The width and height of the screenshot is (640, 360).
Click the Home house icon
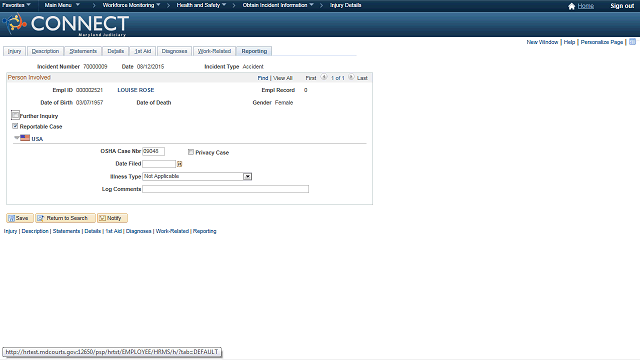pyautogui.click(x=571, y=6)
